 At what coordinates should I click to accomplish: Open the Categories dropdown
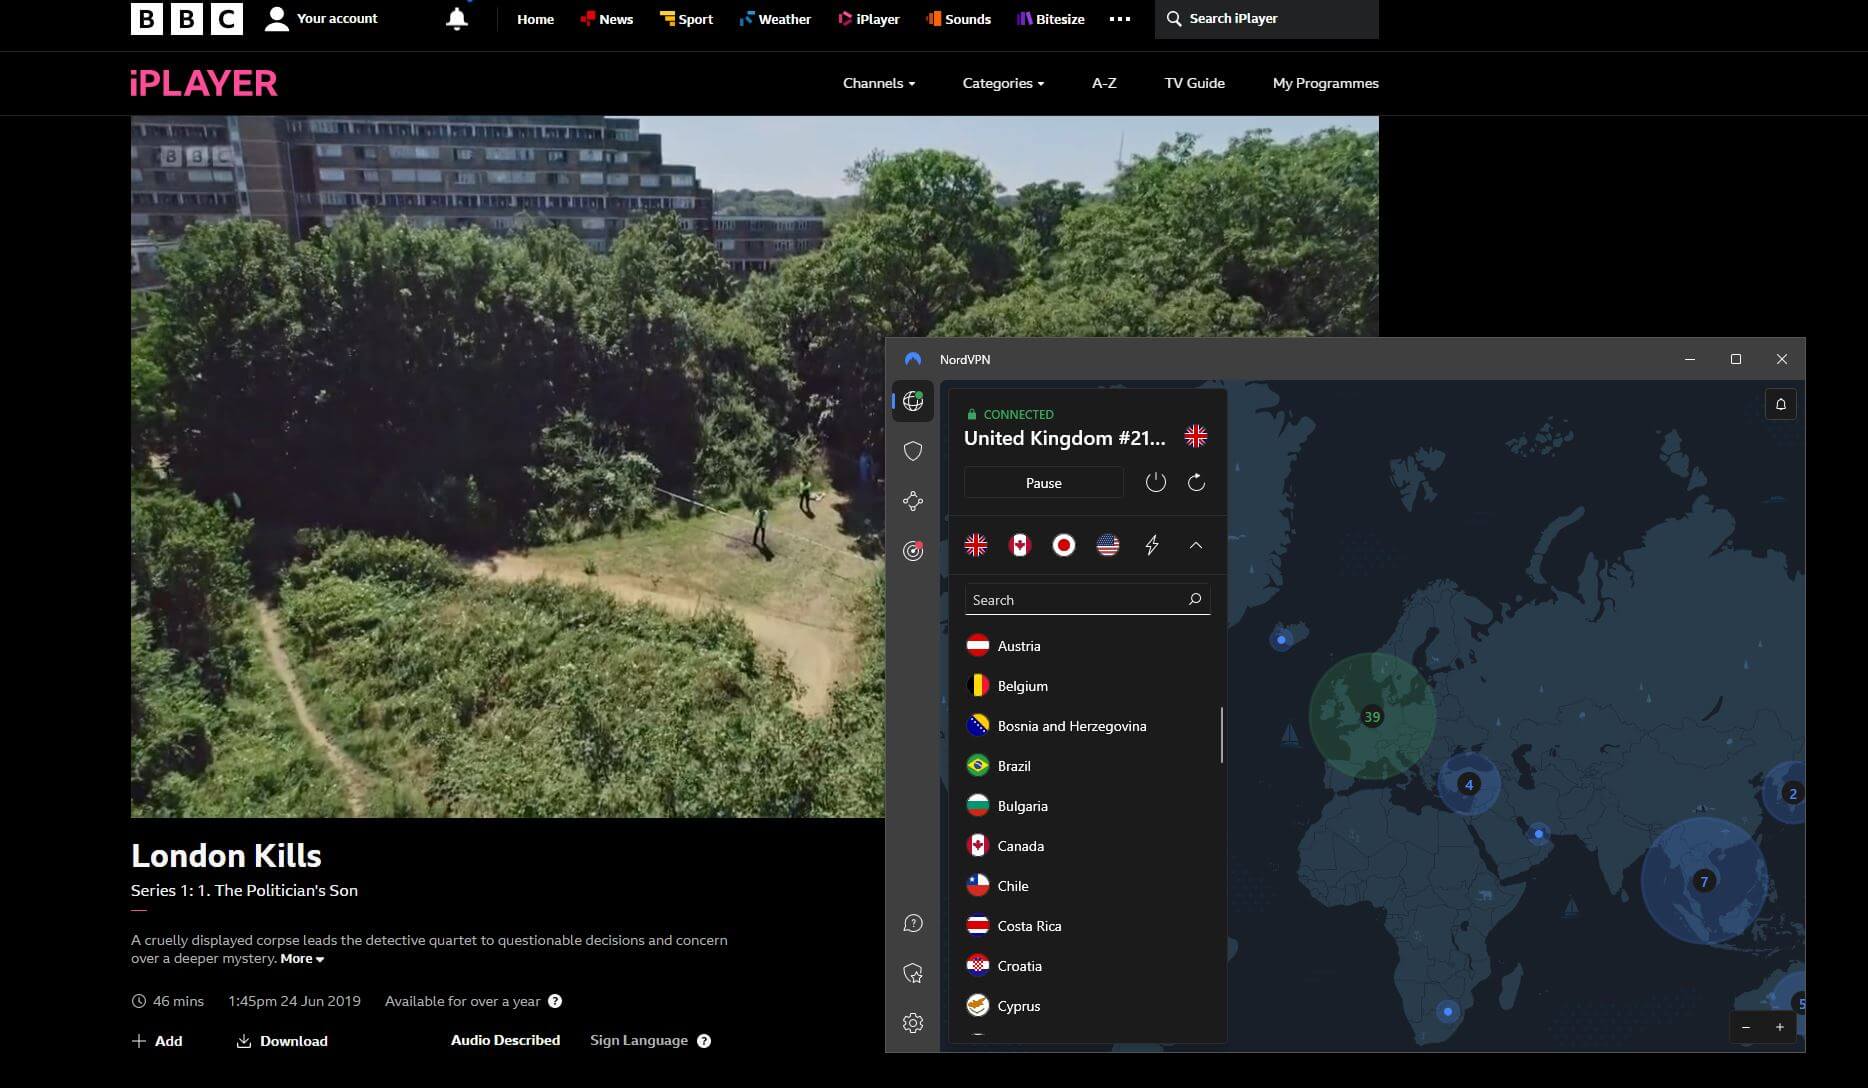click(1003, 83)
